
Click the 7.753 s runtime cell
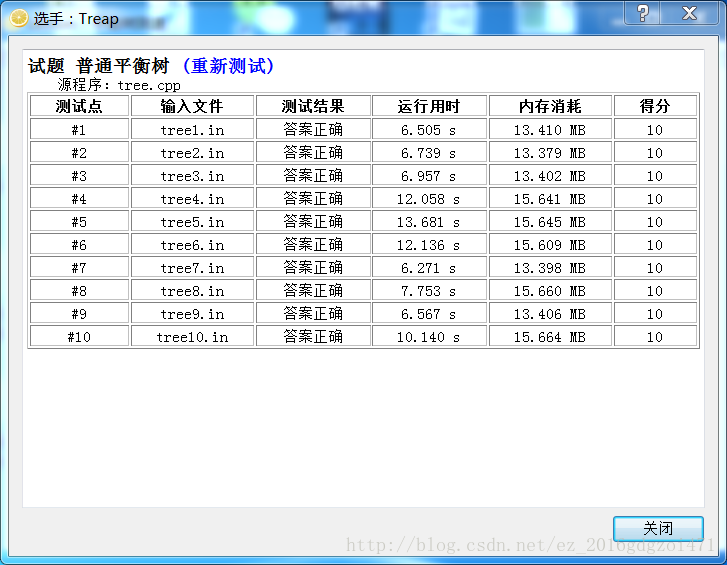(429, 291)
